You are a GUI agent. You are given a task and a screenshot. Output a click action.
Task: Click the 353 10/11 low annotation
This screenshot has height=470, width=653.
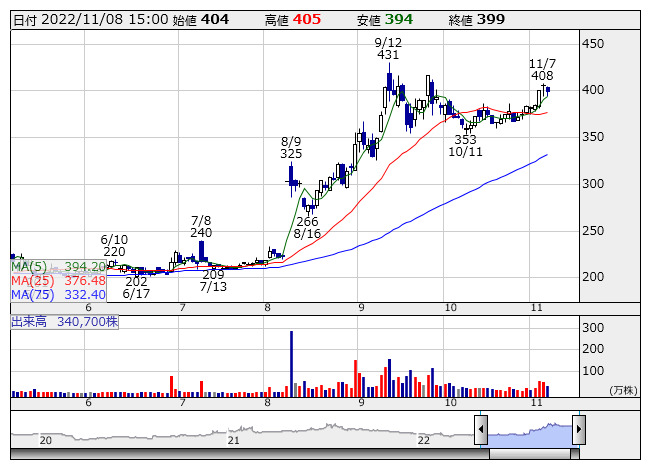(465, 145)
